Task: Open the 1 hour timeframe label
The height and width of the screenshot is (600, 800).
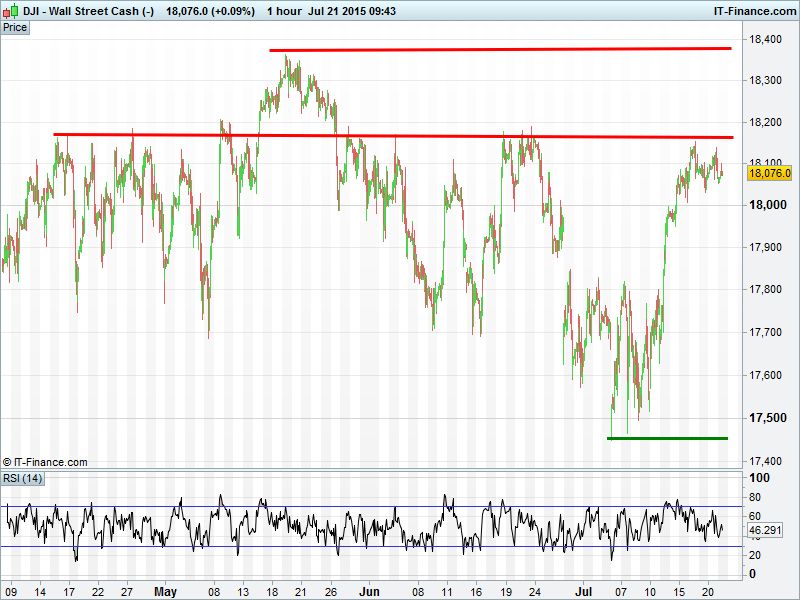Action: coord(289,11)
